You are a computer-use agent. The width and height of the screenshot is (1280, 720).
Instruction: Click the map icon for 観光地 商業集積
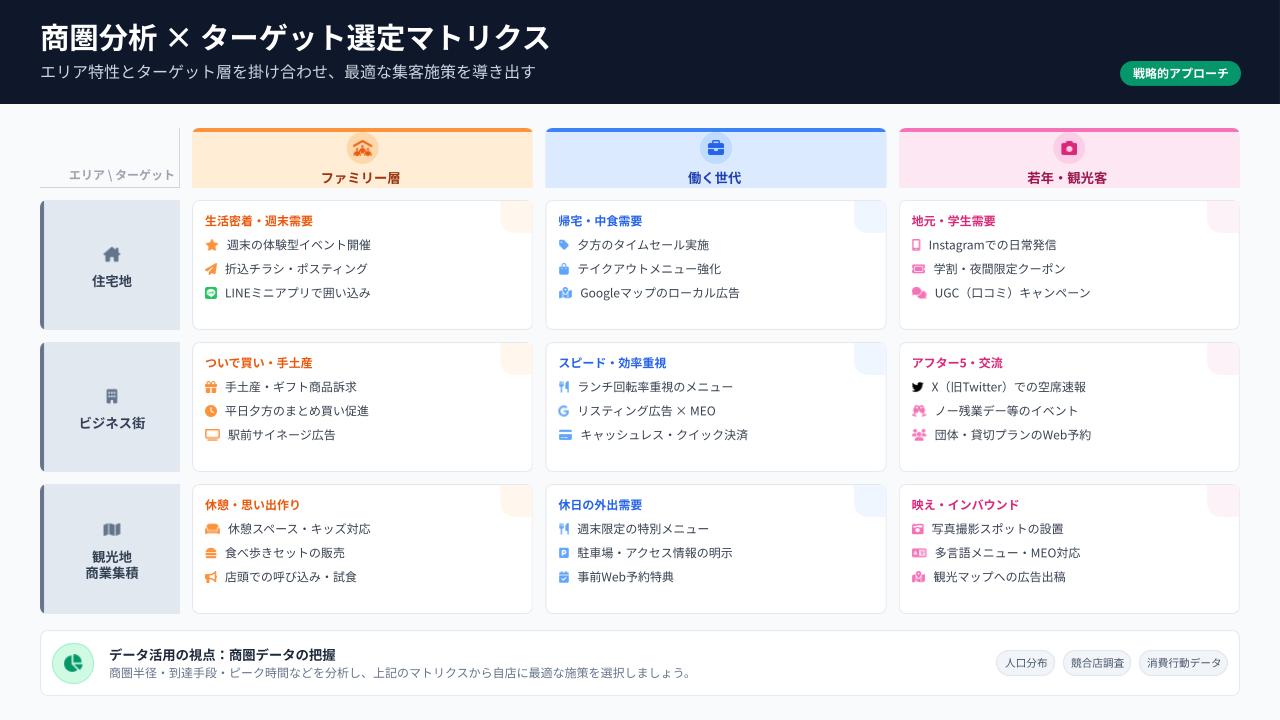click(112, 530)
